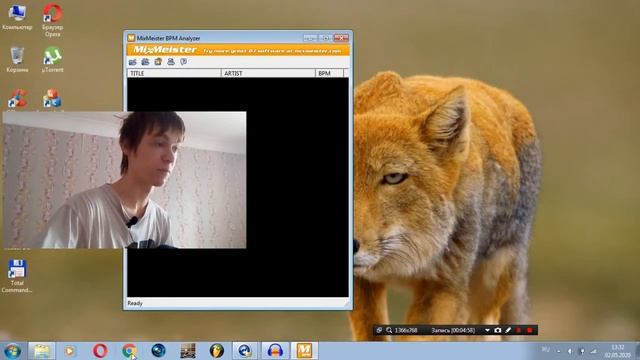Click the clipboard icon in MixMeister toolbar
The height and width of the screenshot is (360, 640).
158,62
